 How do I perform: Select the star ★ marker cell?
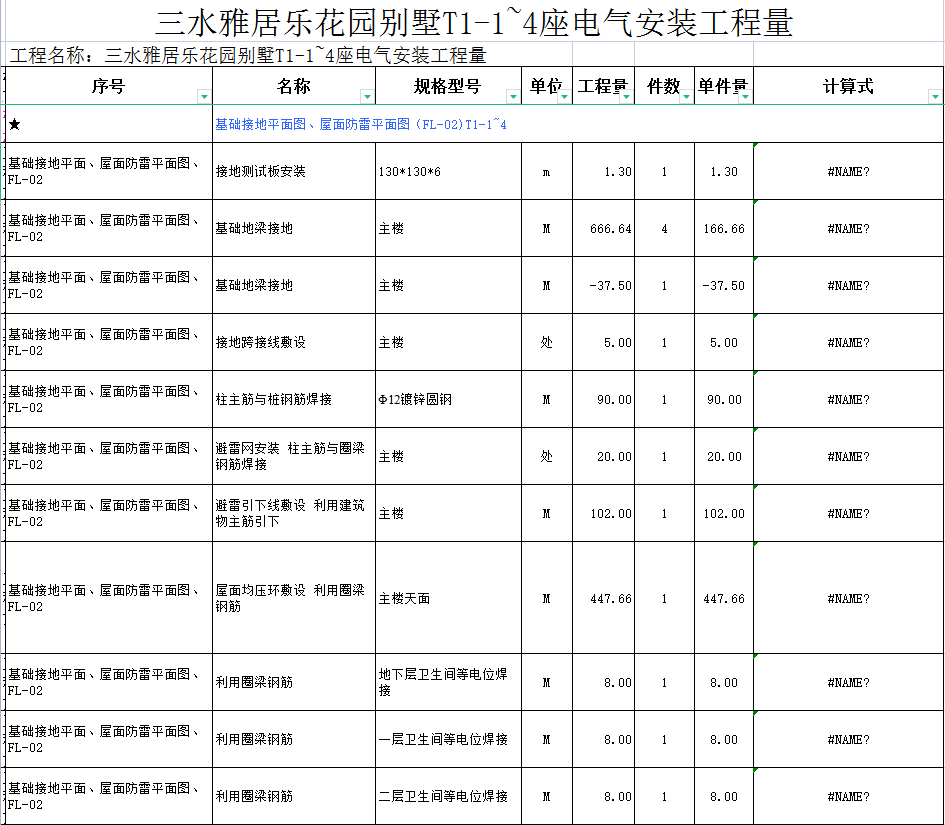[15, 125]
